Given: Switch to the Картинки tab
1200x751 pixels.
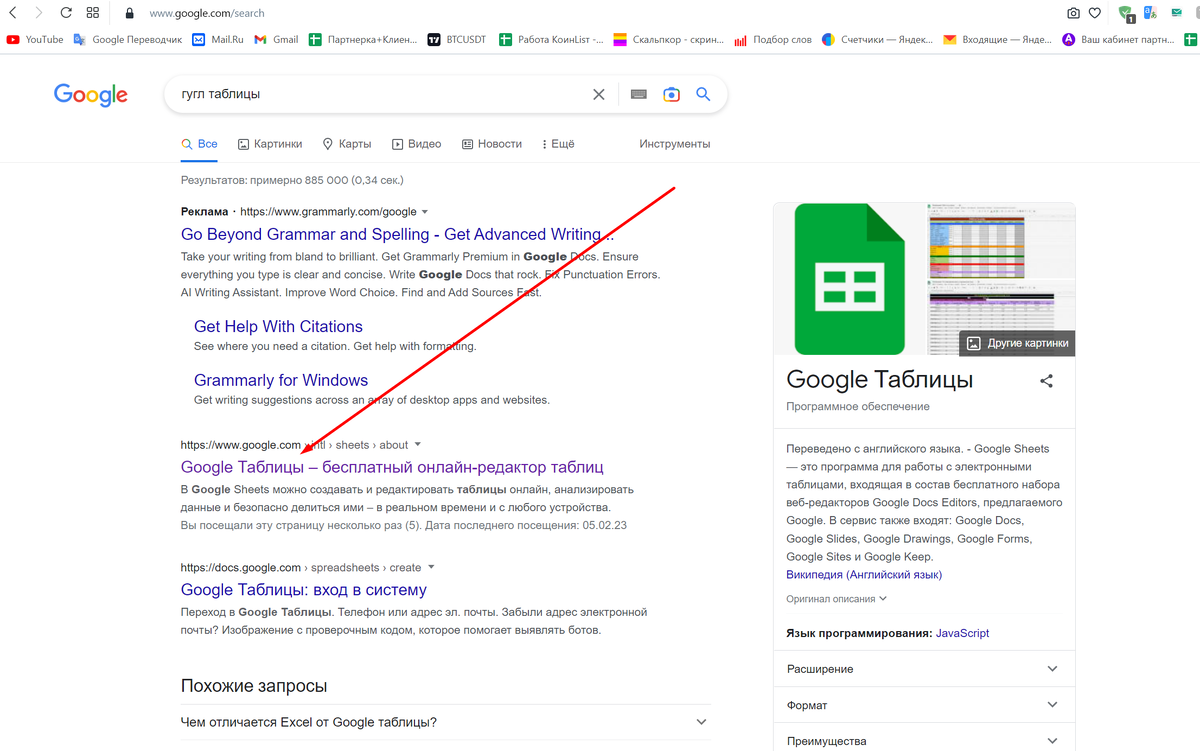Looking at the screenshot, I should click(x=270, y=144).
